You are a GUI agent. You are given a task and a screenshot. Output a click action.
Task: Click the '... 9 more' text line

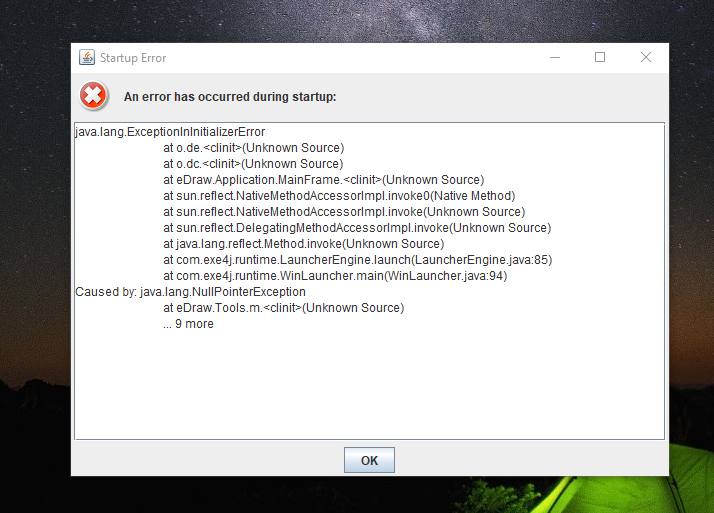point(189,324)
